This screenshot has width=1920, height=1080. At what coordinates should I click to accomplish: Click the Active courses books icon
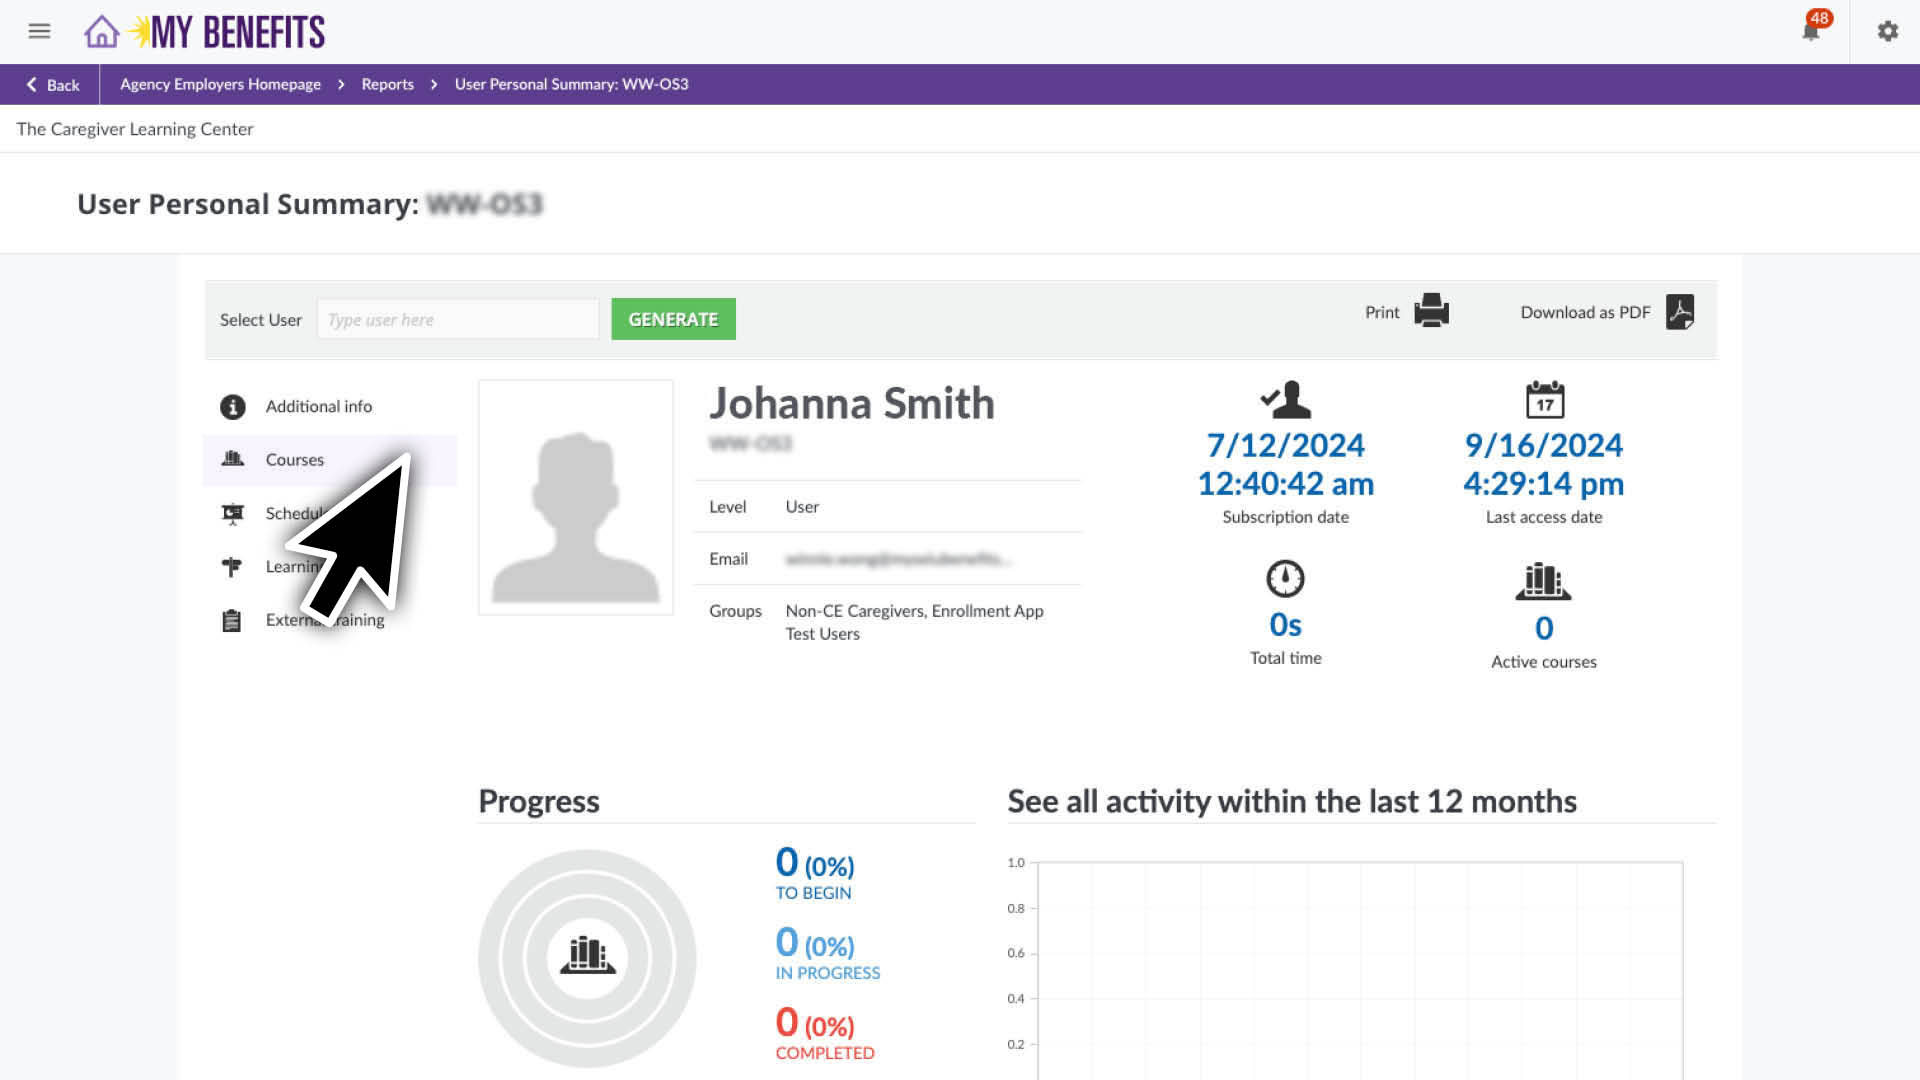[1543, 581]
